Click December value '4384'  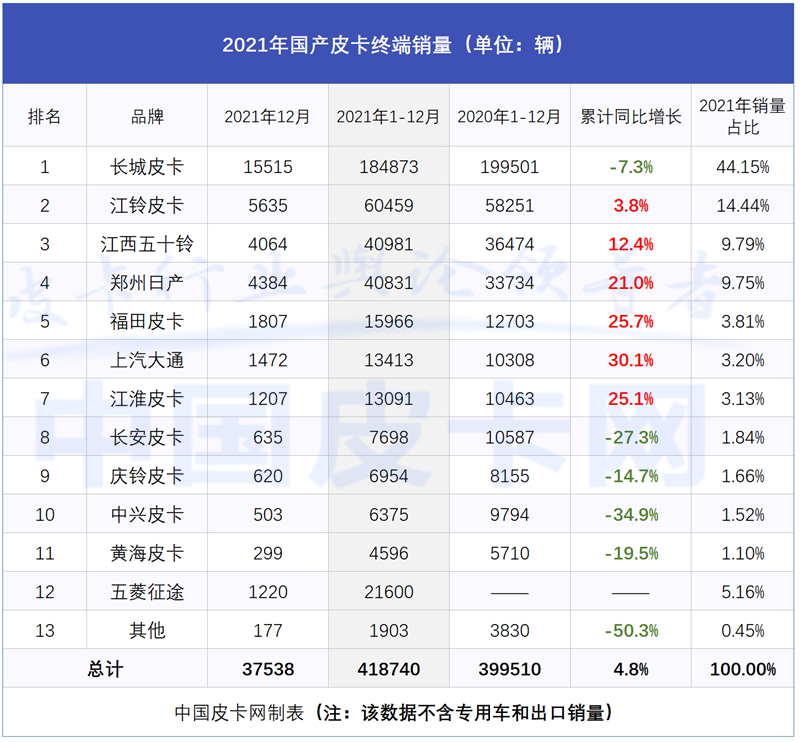coord(267,283)
